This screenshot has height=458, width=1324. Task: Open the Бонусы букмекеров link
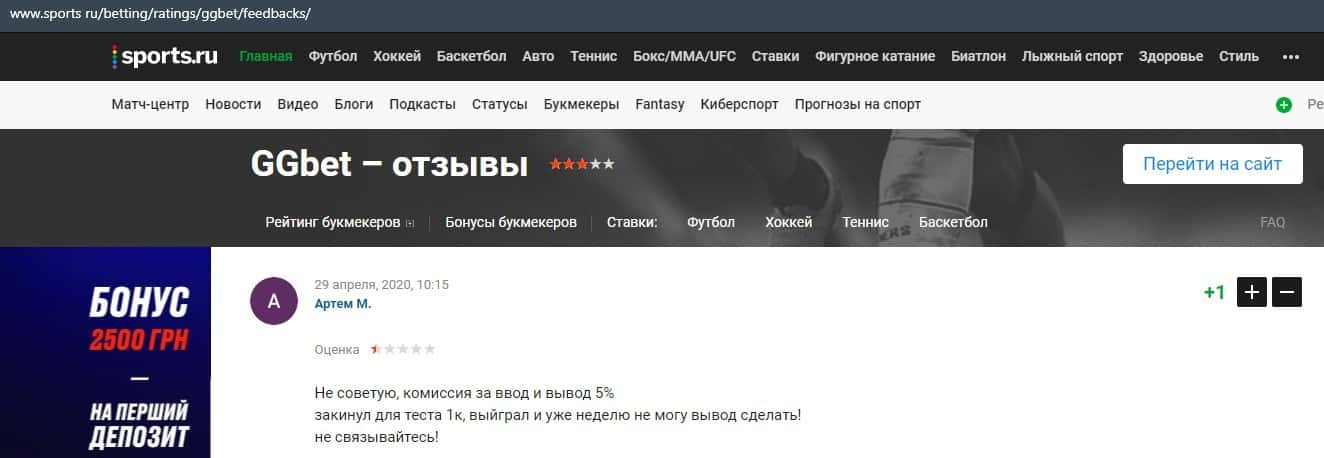click(x=511, y=222)
